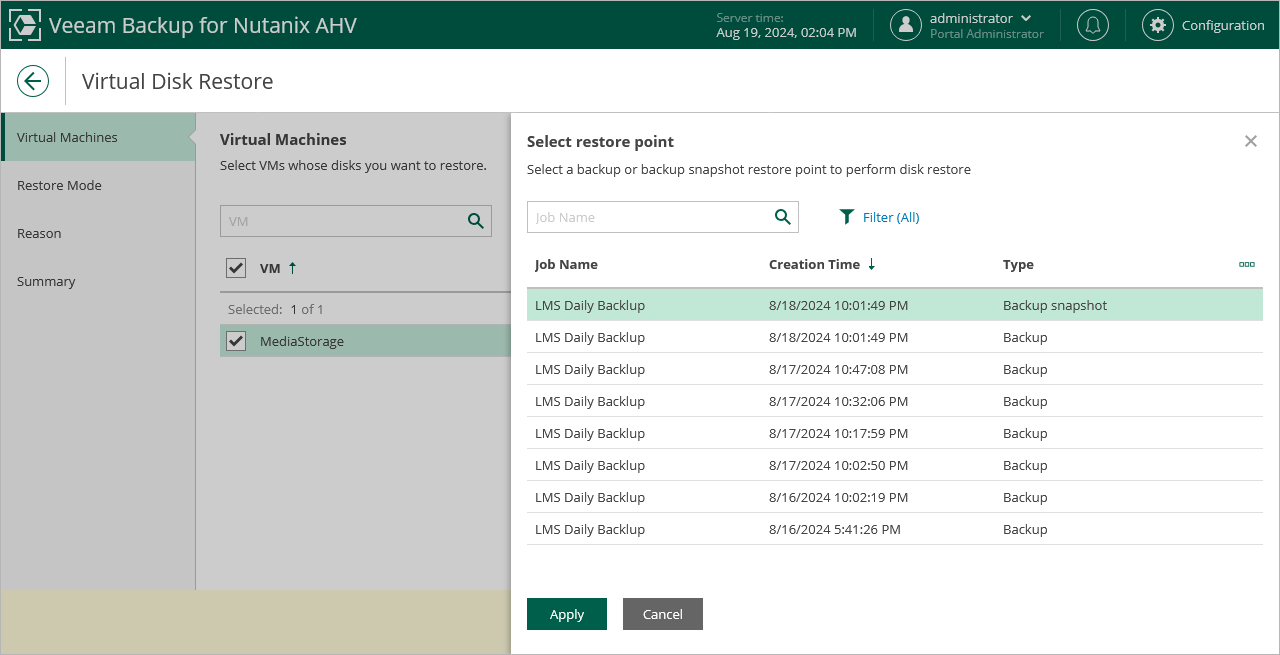Open Configuration gear settings
Viewport: 1280px width, 655px height.
(x=1158, y=25)
